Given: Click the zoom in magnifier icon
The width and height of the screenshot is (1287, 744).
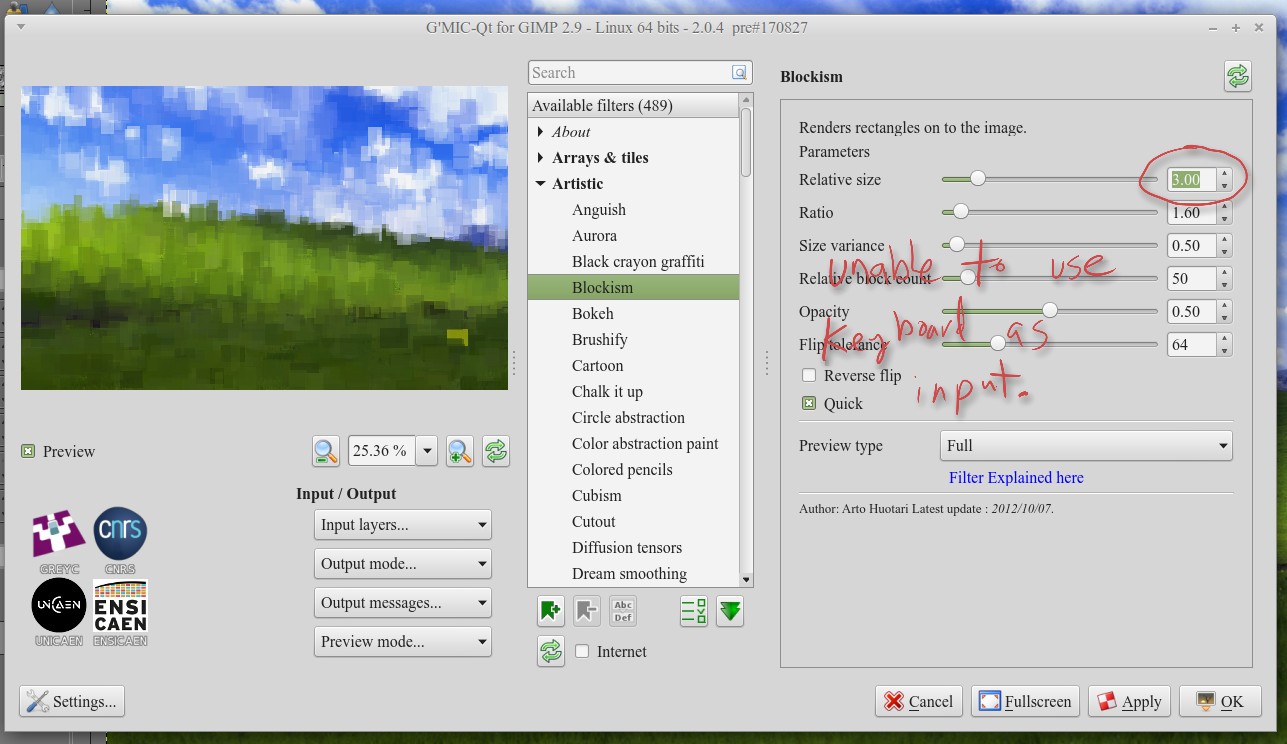Looking at the screenshot, I should (459, 452).
